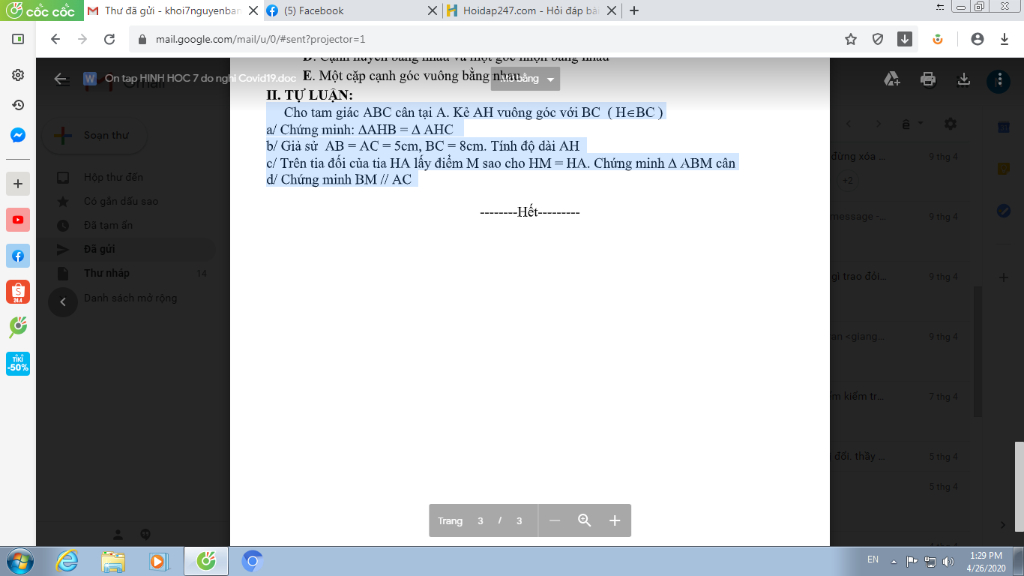The width and height of the screenshot is (1024, 576).
Task: Click 'Soạn thư' compose button
Action: point(95,135)
